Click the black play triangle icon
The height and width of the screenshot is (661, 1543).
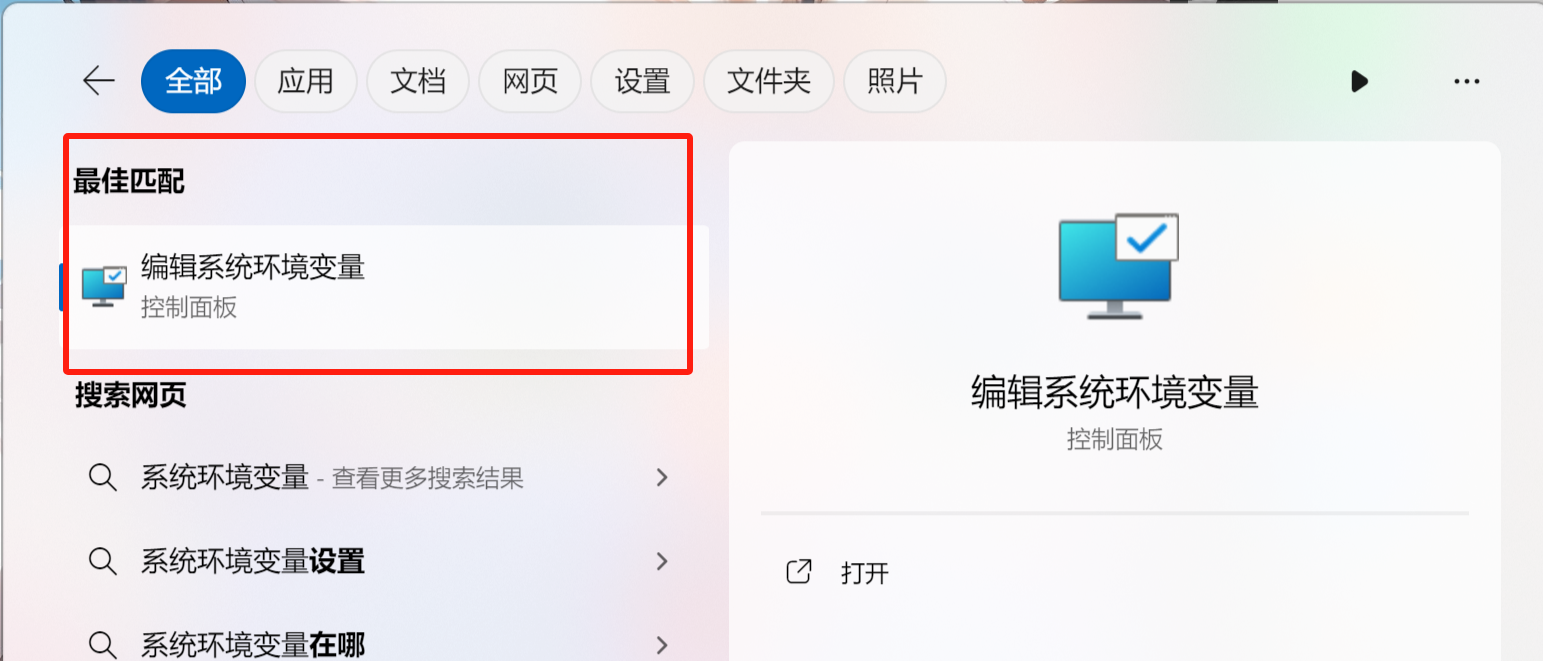coord(1359,81)
